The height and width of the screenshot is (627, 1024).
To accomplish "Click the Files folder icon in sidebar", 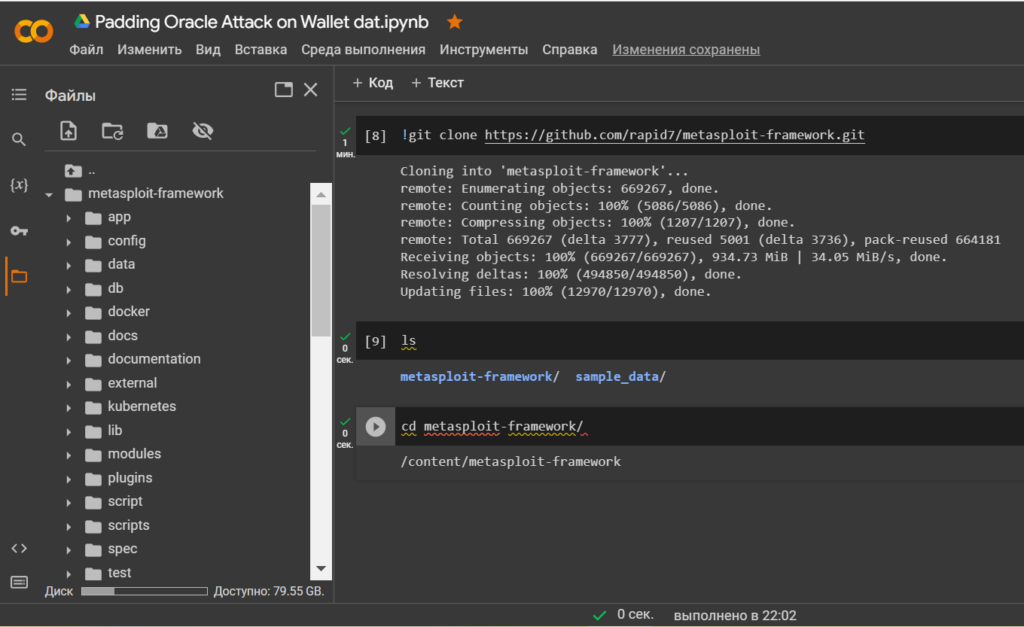I will point(19,276).
